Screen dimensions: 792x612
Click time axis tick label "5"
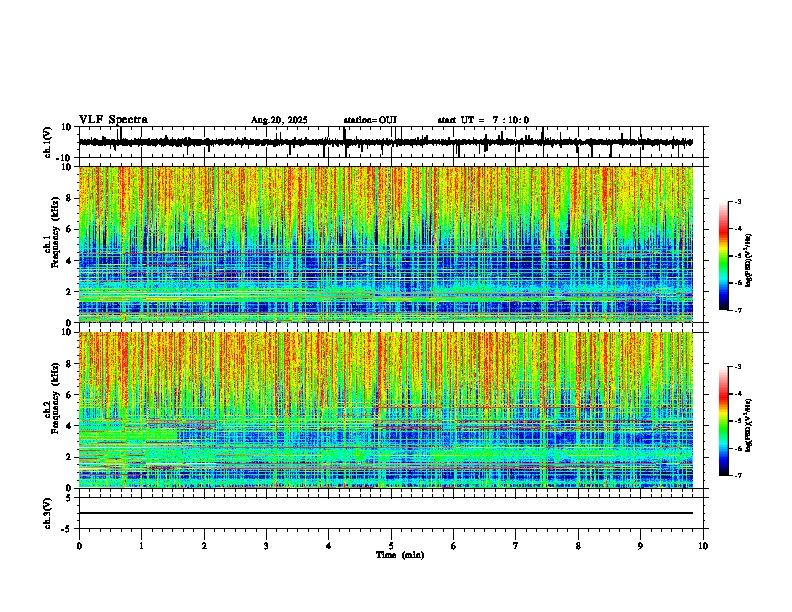coord(391,546)
